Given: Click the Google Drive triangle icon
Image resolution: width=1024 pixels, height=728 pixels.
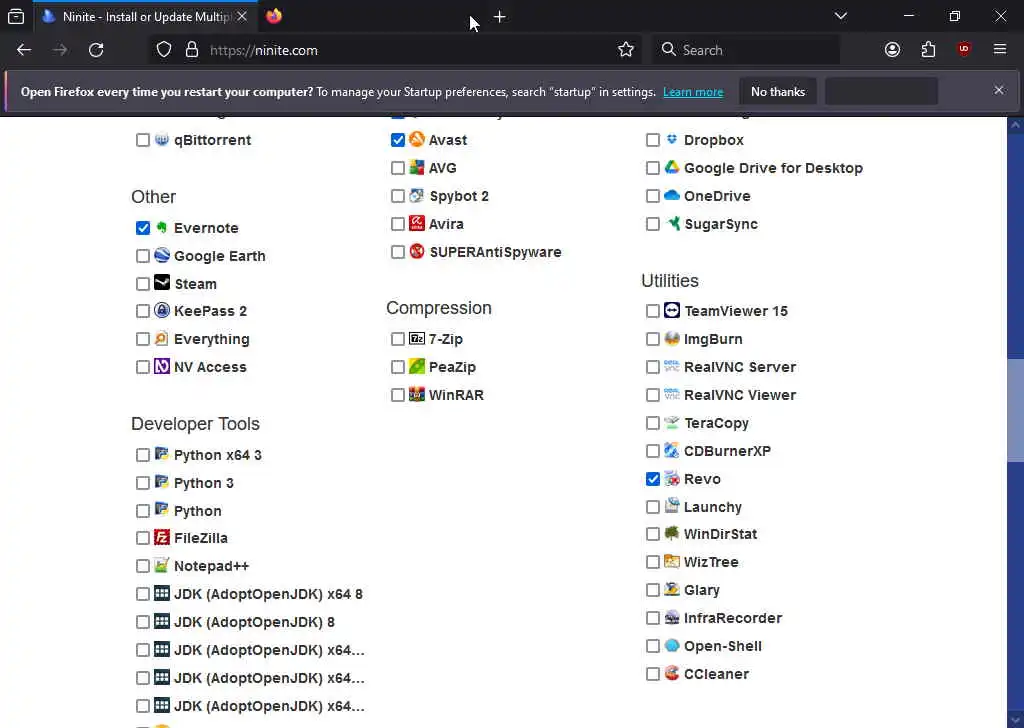Looking at the screenshot, I should coord(672,167).
